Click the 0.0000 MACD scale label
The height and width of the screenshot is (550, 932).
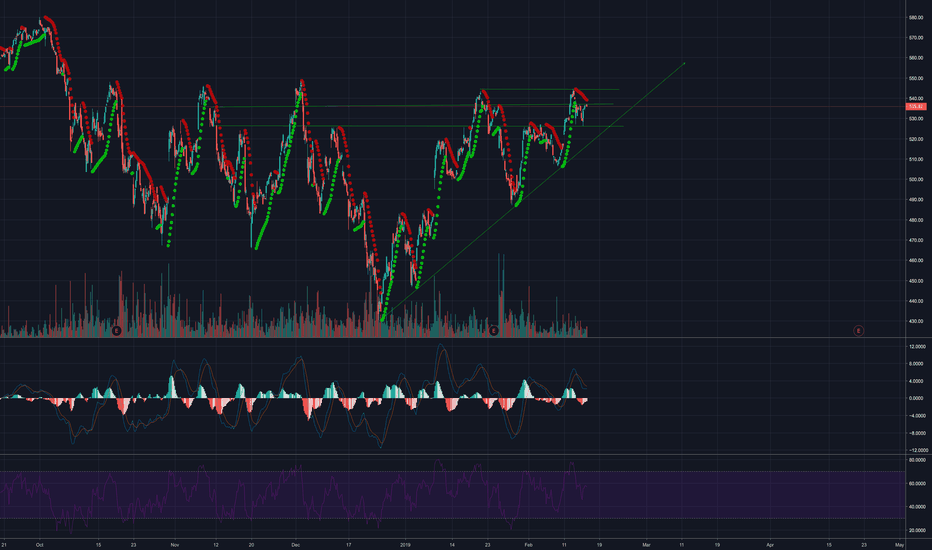pos(917,398)
